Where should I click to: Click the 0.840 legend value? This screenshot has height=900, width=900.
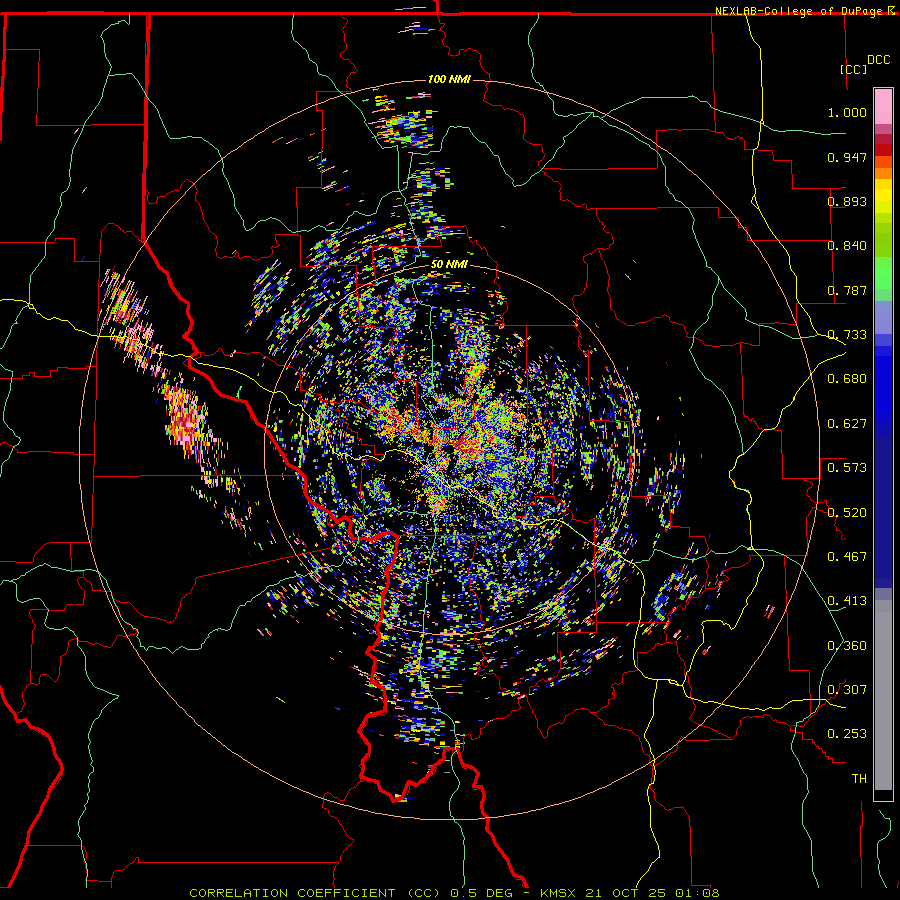coord(847,246)
